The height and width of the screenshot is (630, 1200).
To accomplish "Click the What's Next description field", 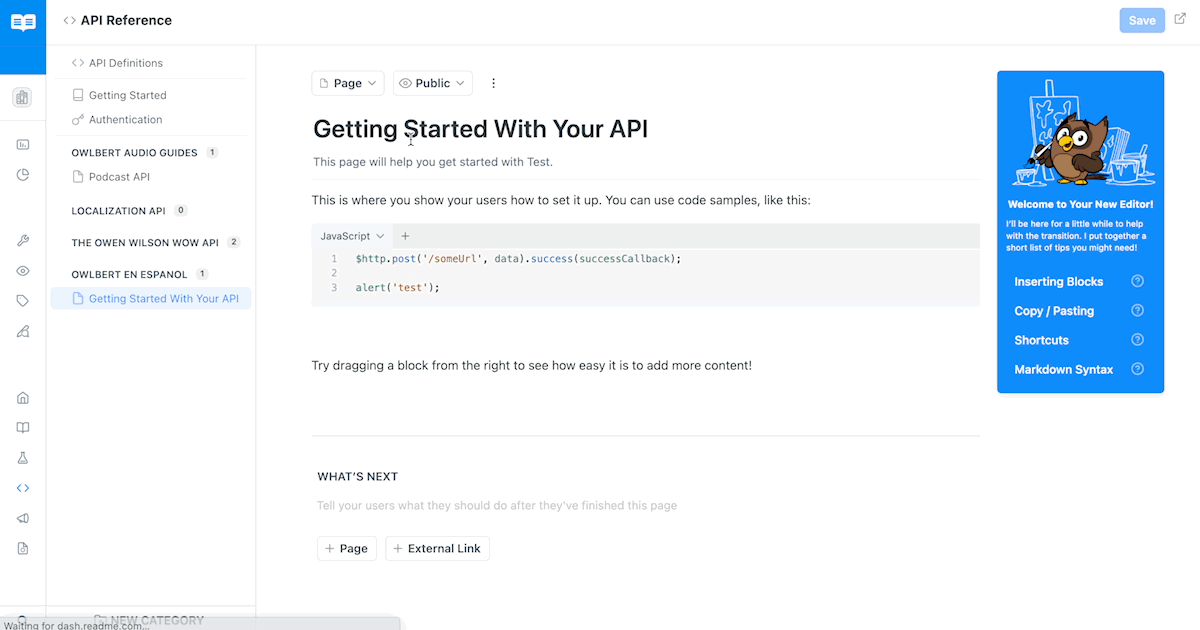I will [x=497, y=505].
